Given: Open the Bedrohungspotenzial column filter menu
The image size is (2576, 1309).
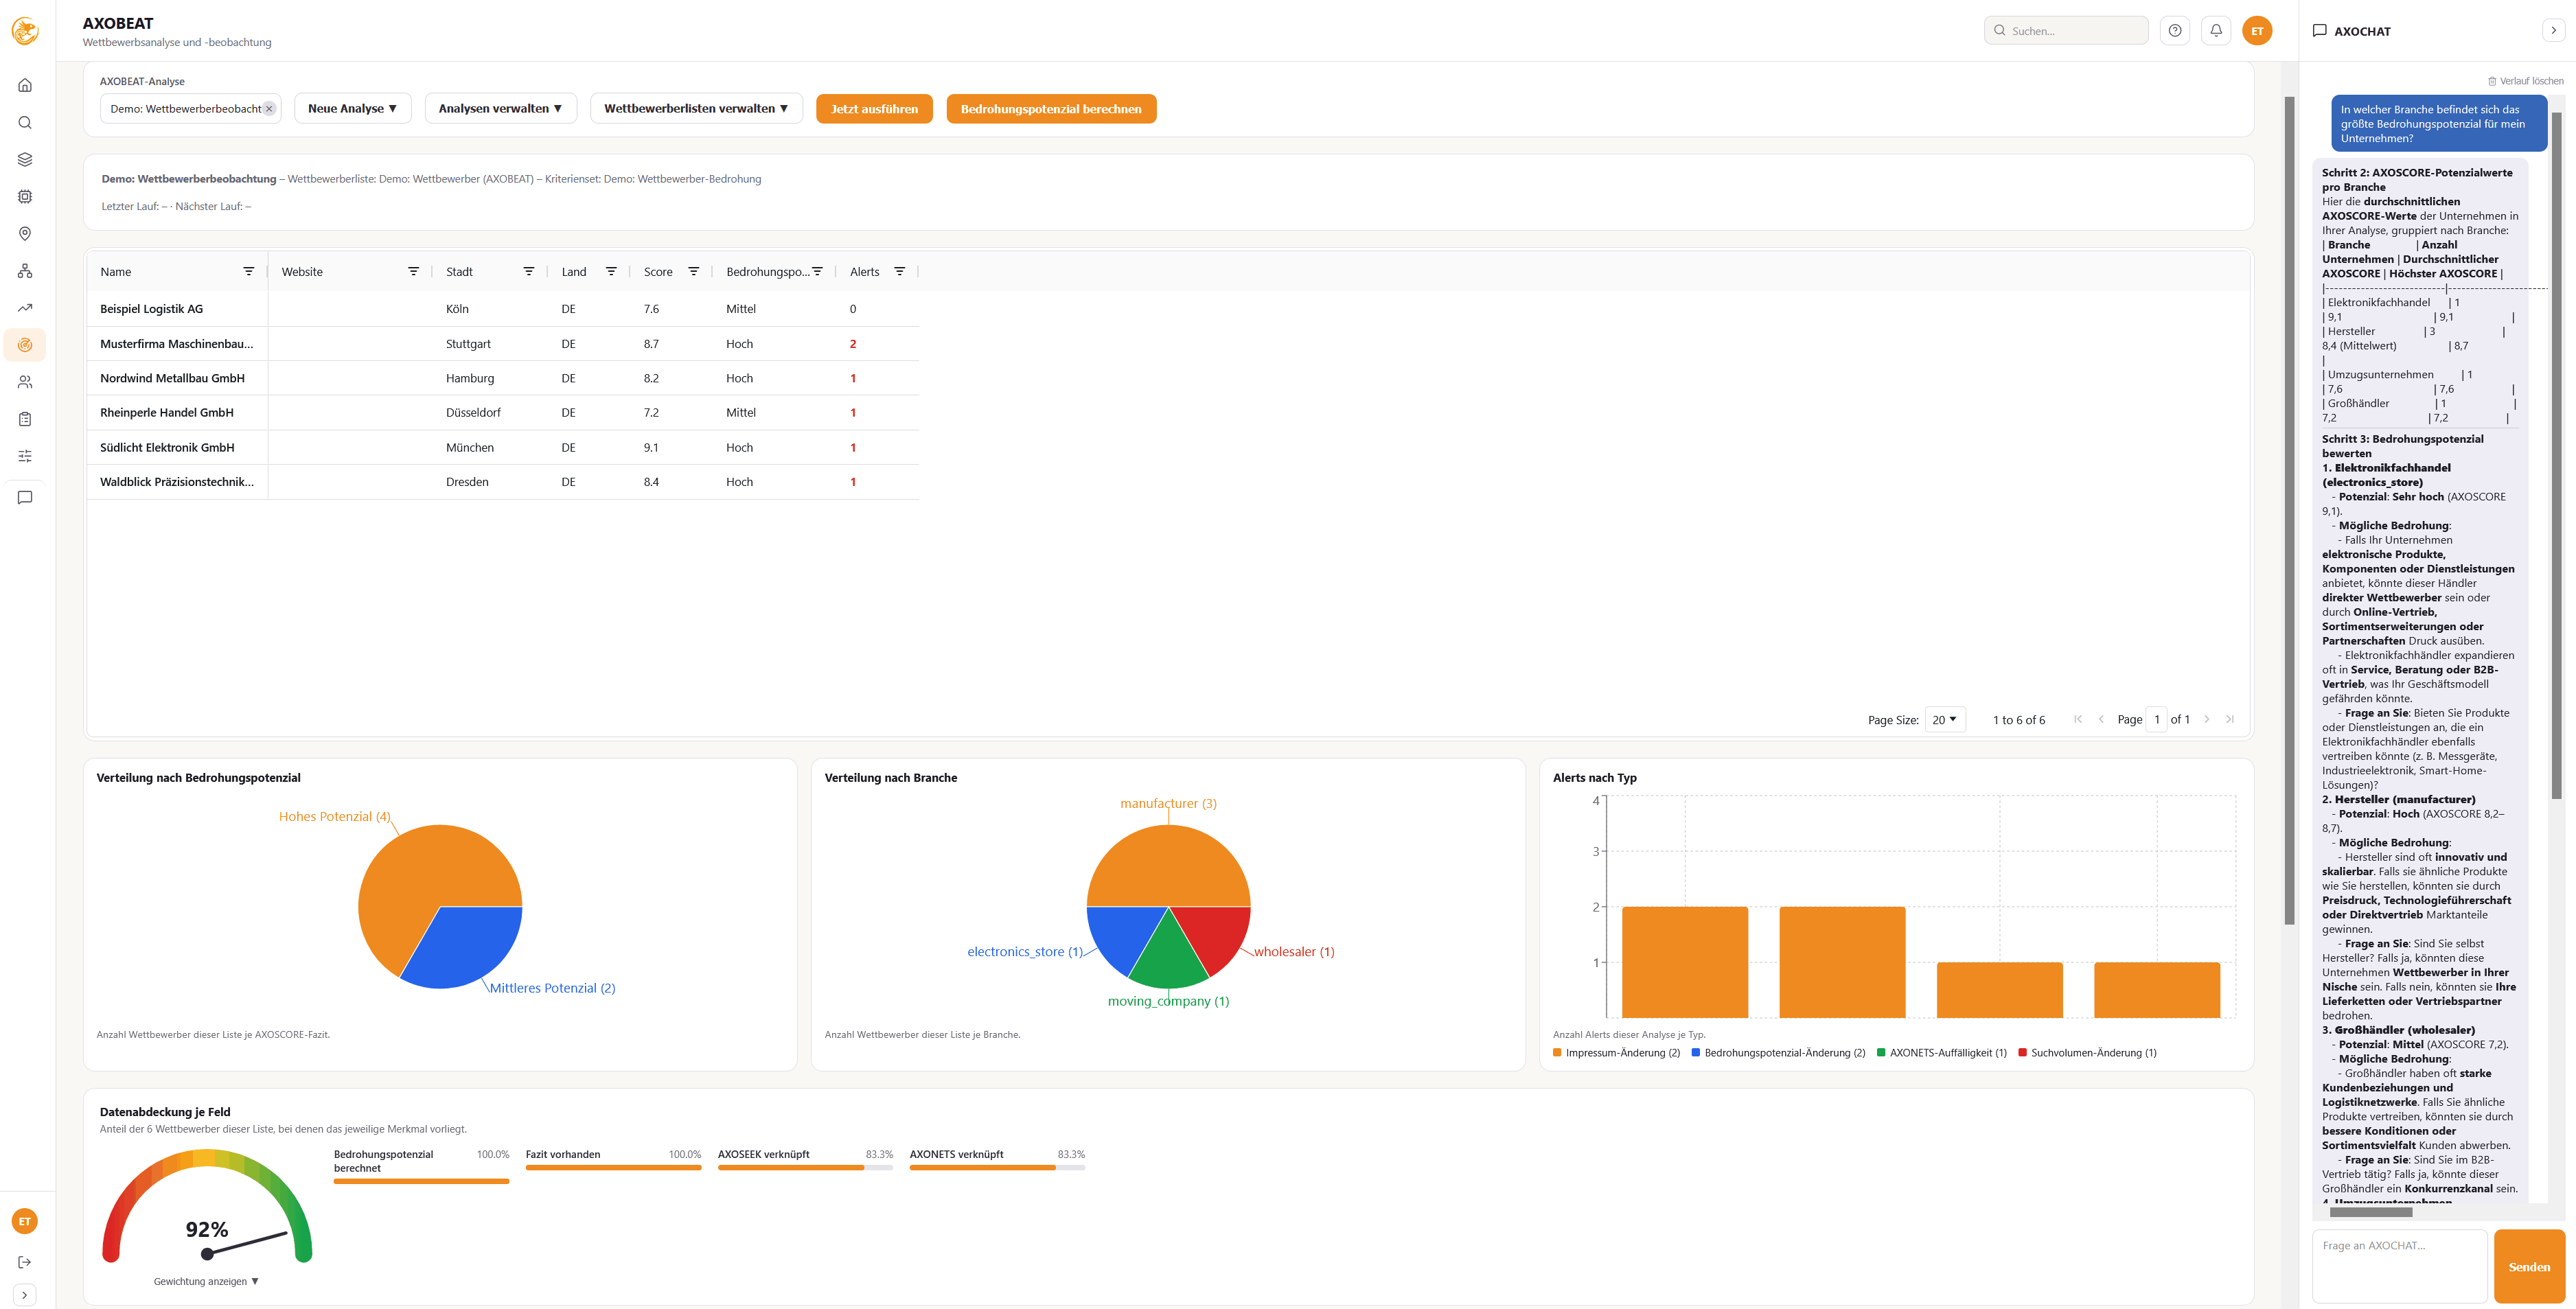Looking at the screenshot, I should tap(817, 272).
